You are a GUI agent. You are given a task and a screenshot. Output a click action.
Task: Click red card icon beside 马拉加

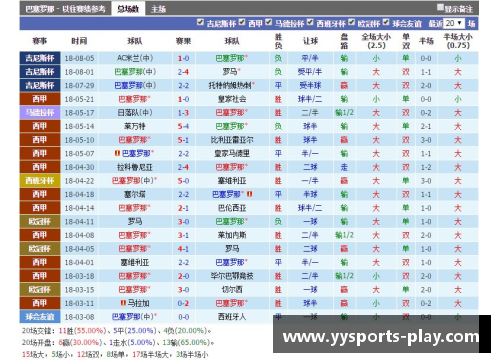click(123, 303)
